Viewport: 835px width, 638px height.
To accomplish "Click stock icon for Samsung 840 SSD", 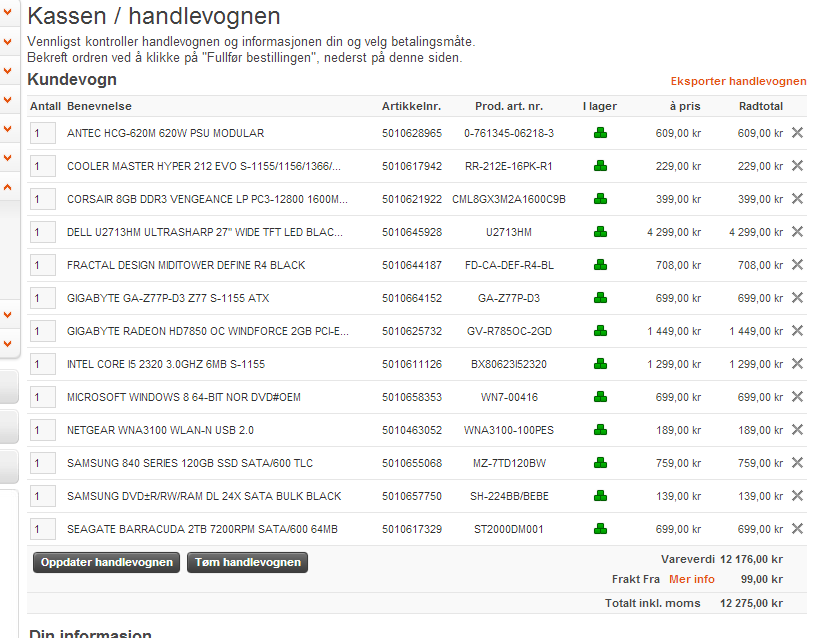I will click(x=600, y=463).
